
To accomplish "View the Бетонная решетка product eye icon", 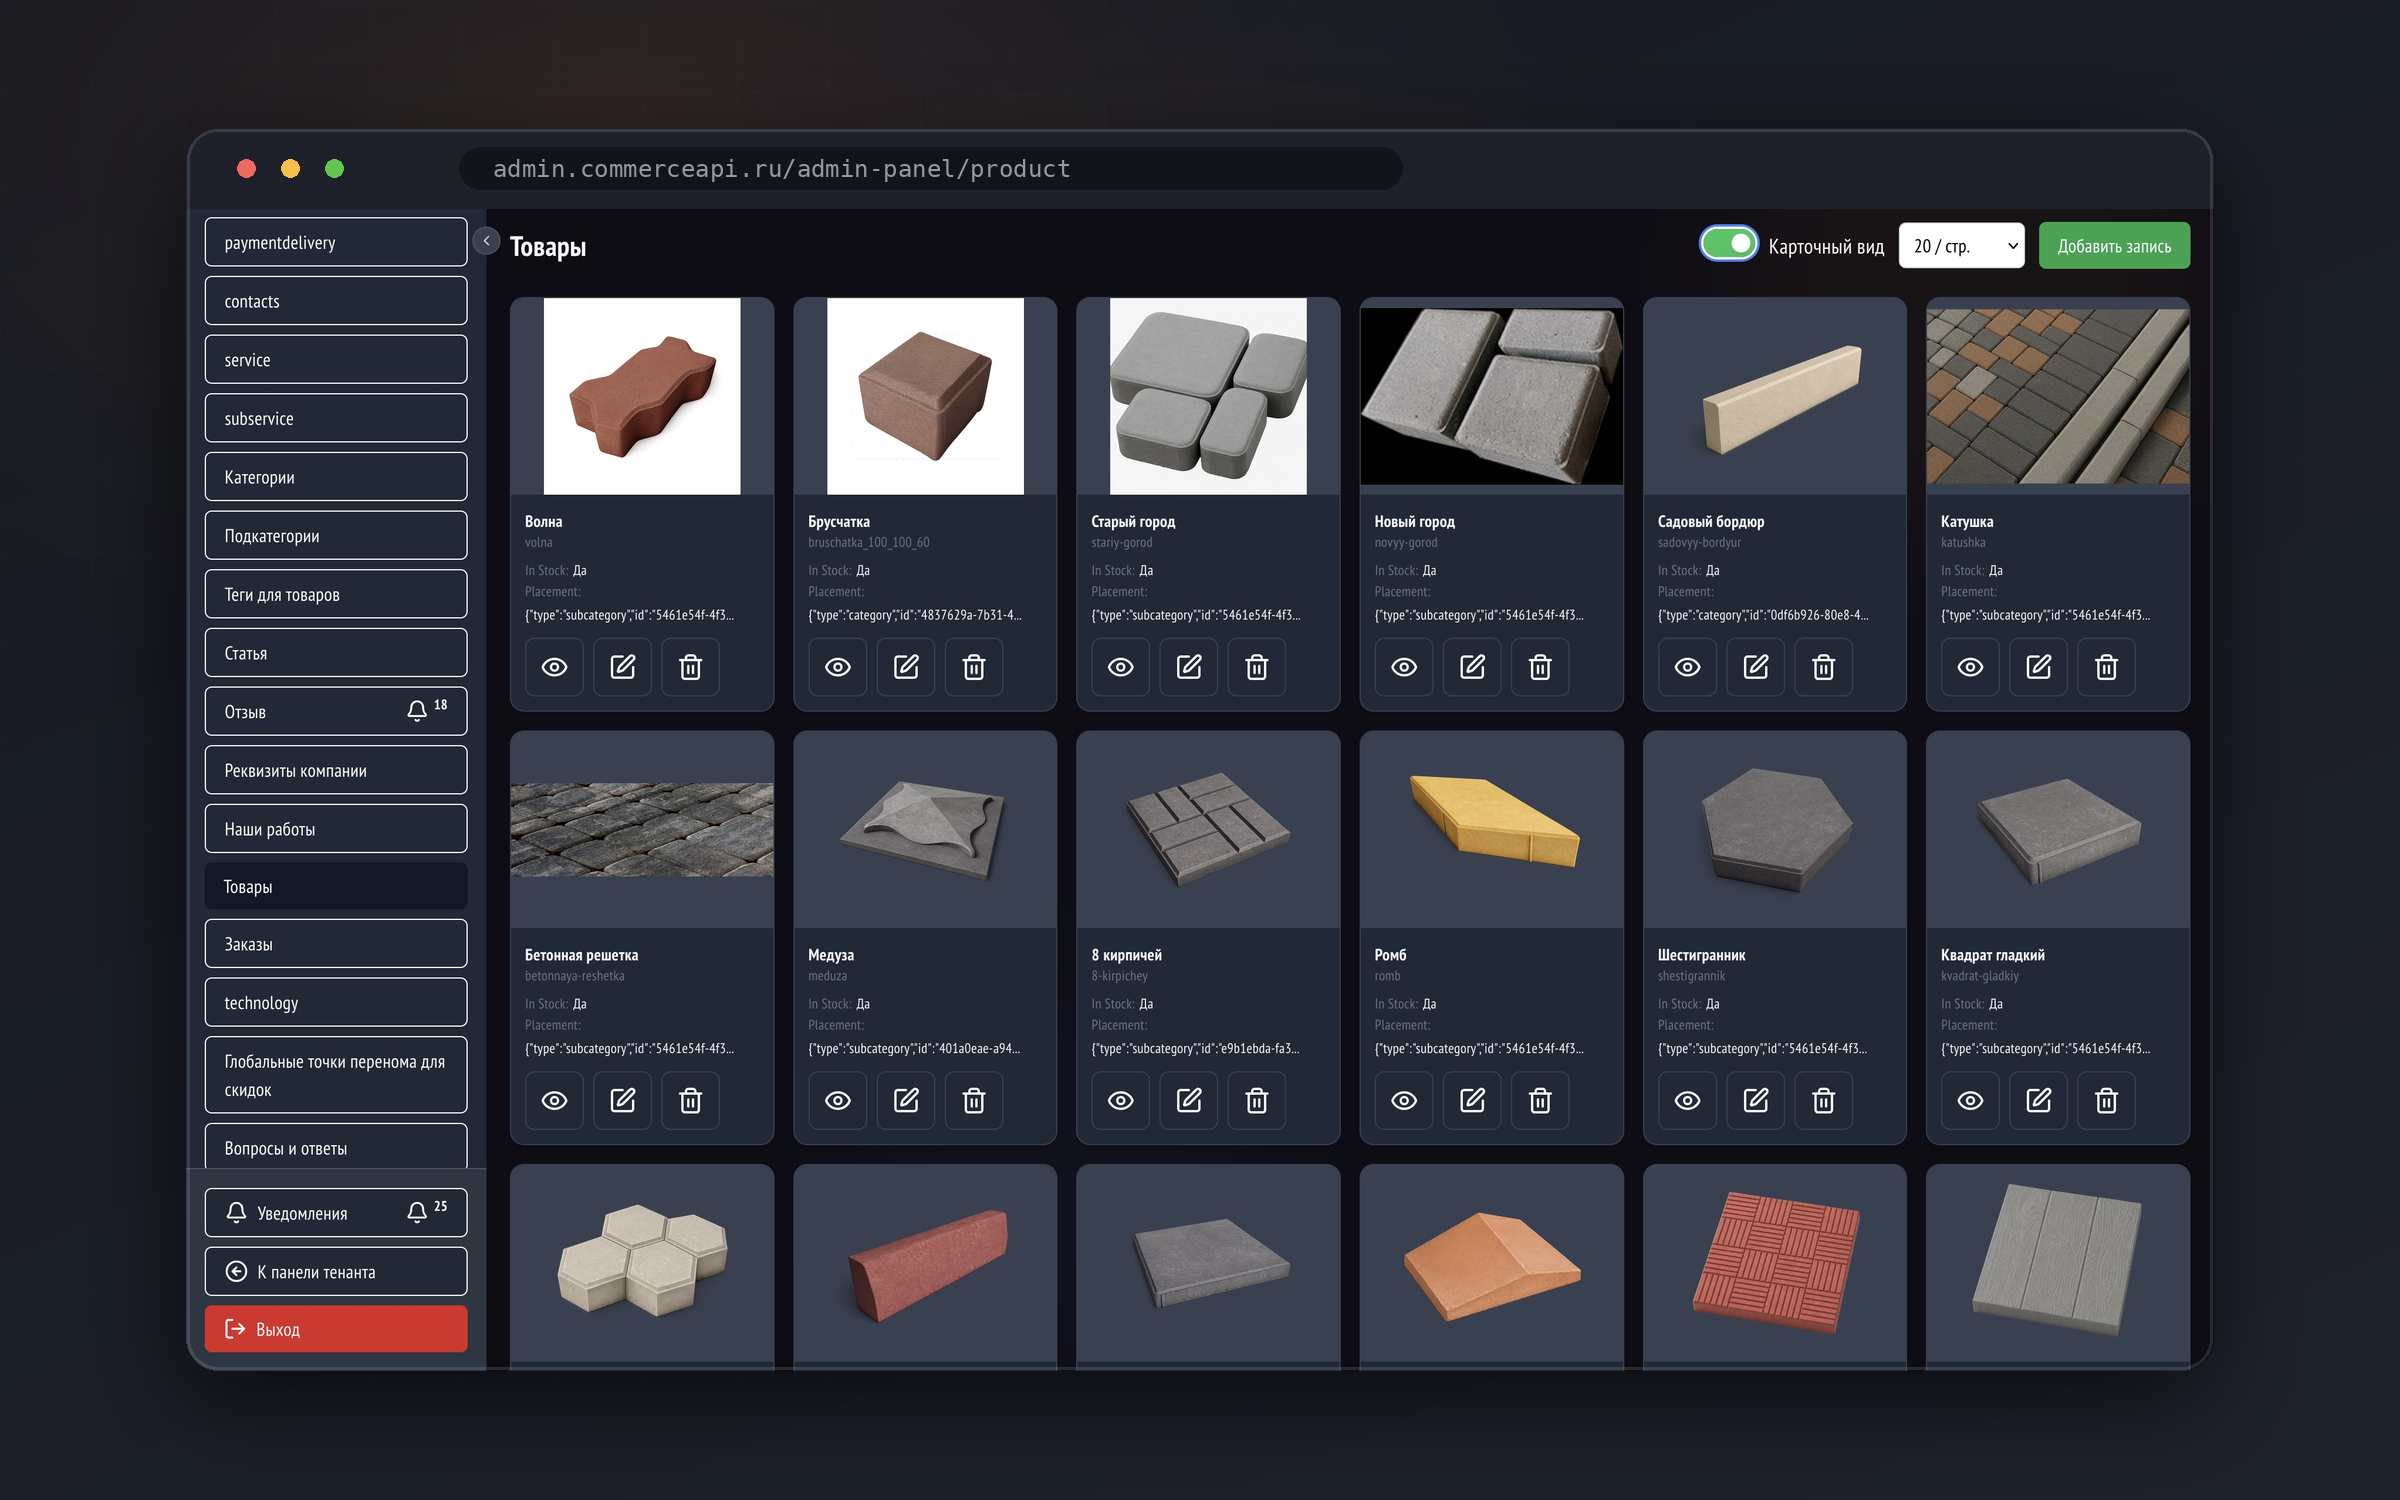I will pos(554,1101).
